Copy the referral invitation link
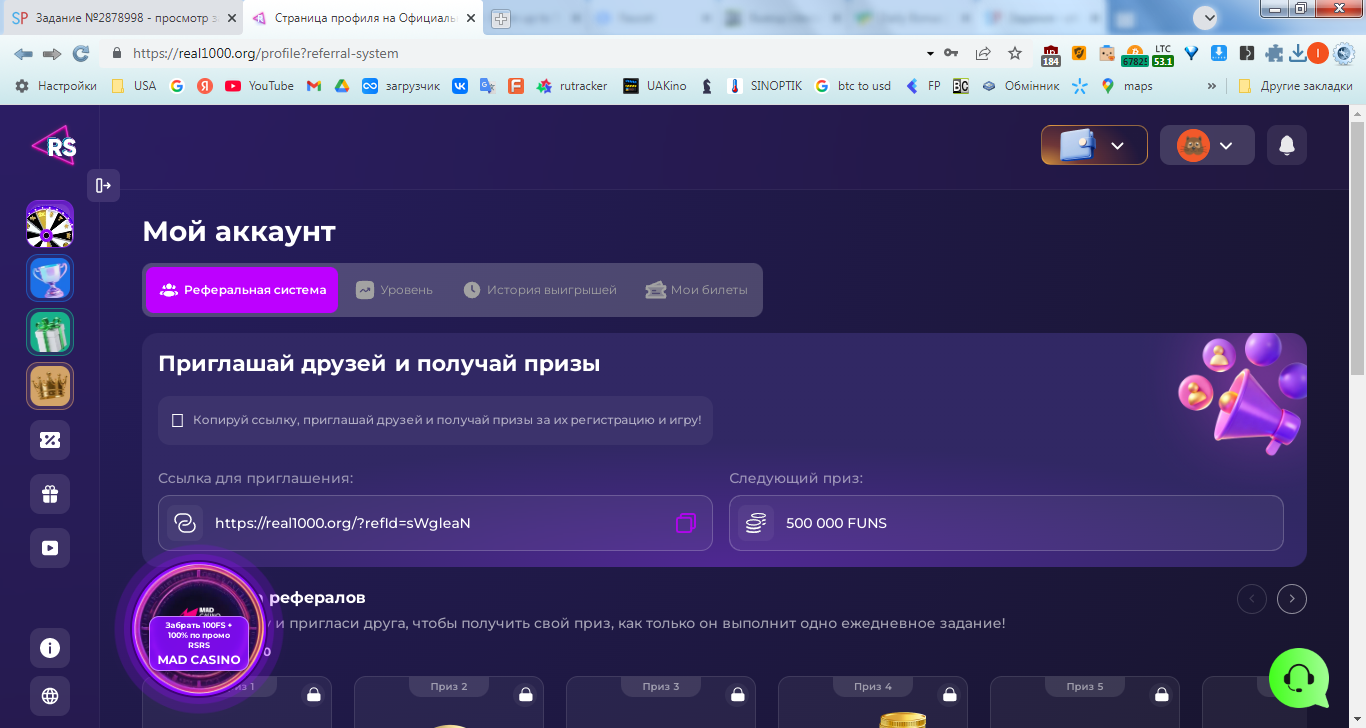This screenshot has width=1366, height=728. pos(685,523)
